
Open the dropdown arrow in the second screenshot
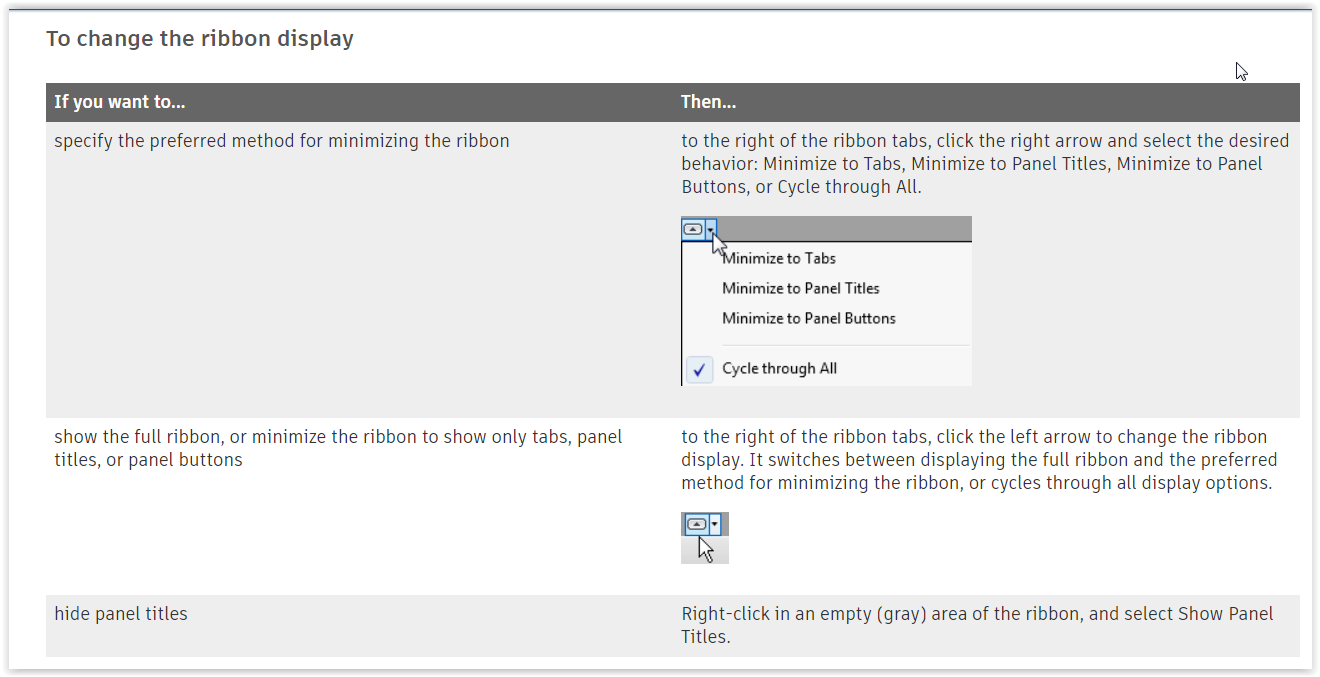coord(715,523)
